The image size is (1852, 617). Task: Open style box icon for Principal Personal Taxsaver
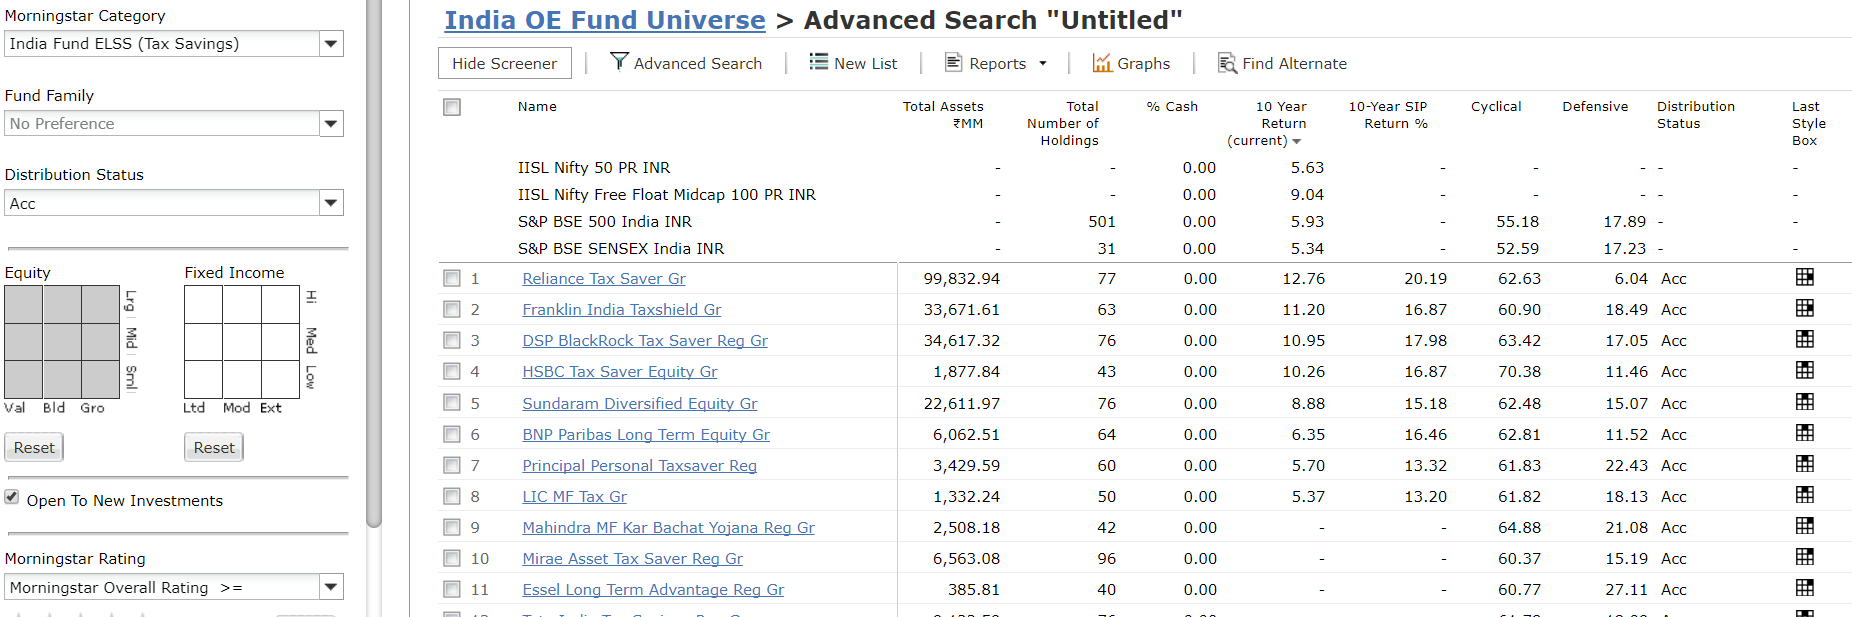pos(1804,464)
